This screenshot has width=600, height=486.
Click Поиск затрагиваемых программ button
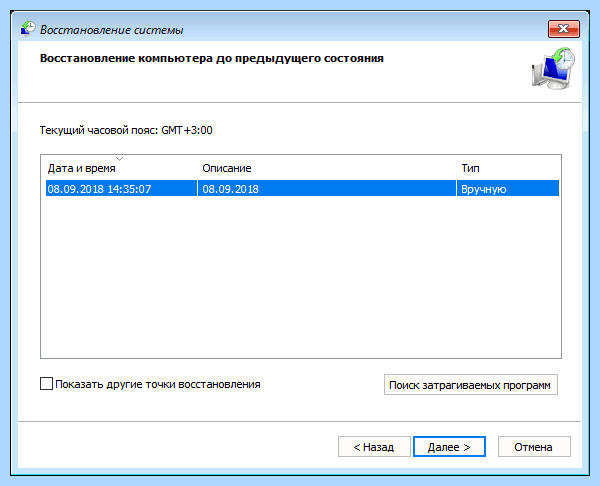click(x=470, y=385)
